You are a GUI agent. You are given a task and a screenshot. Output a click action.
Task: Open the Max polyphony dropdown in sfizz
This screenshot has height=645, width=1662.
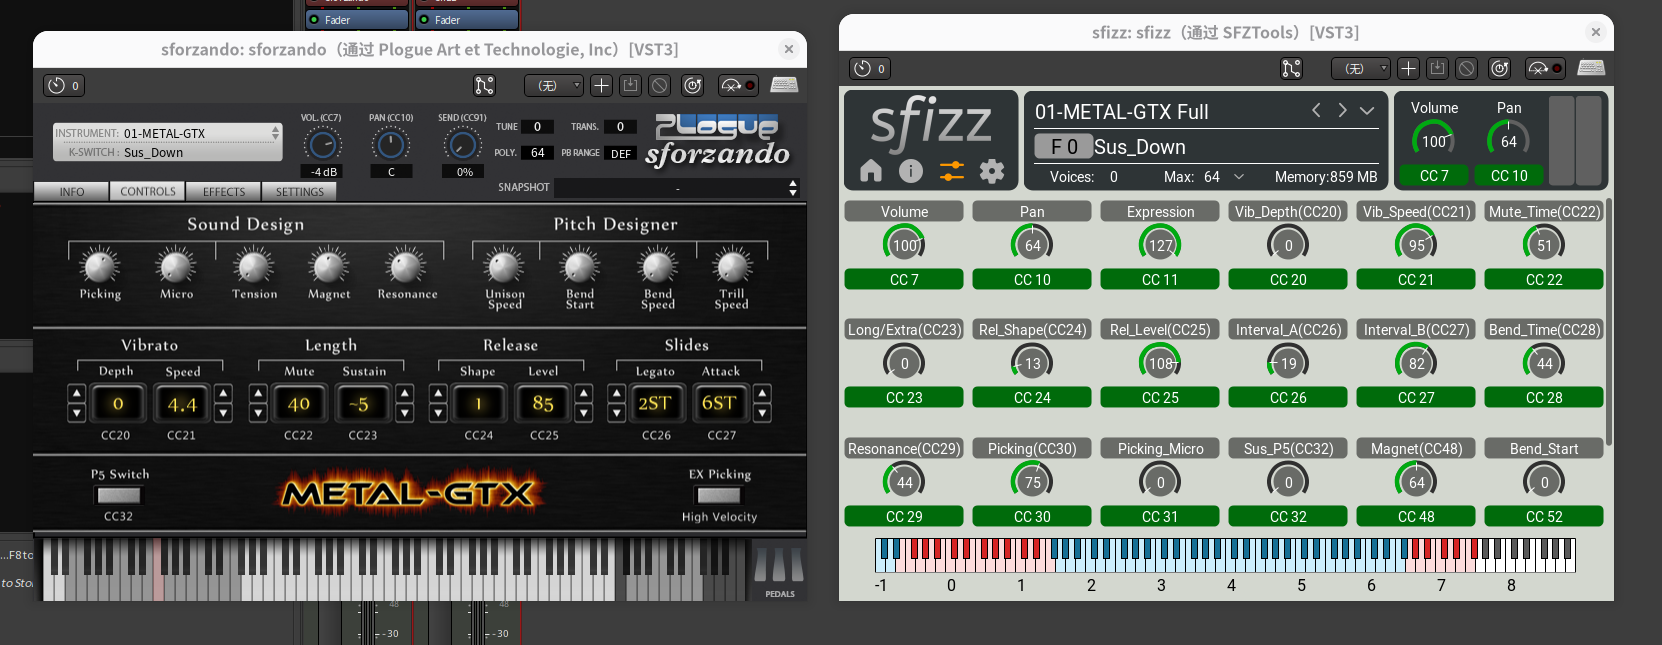(x=1239, y=177)
